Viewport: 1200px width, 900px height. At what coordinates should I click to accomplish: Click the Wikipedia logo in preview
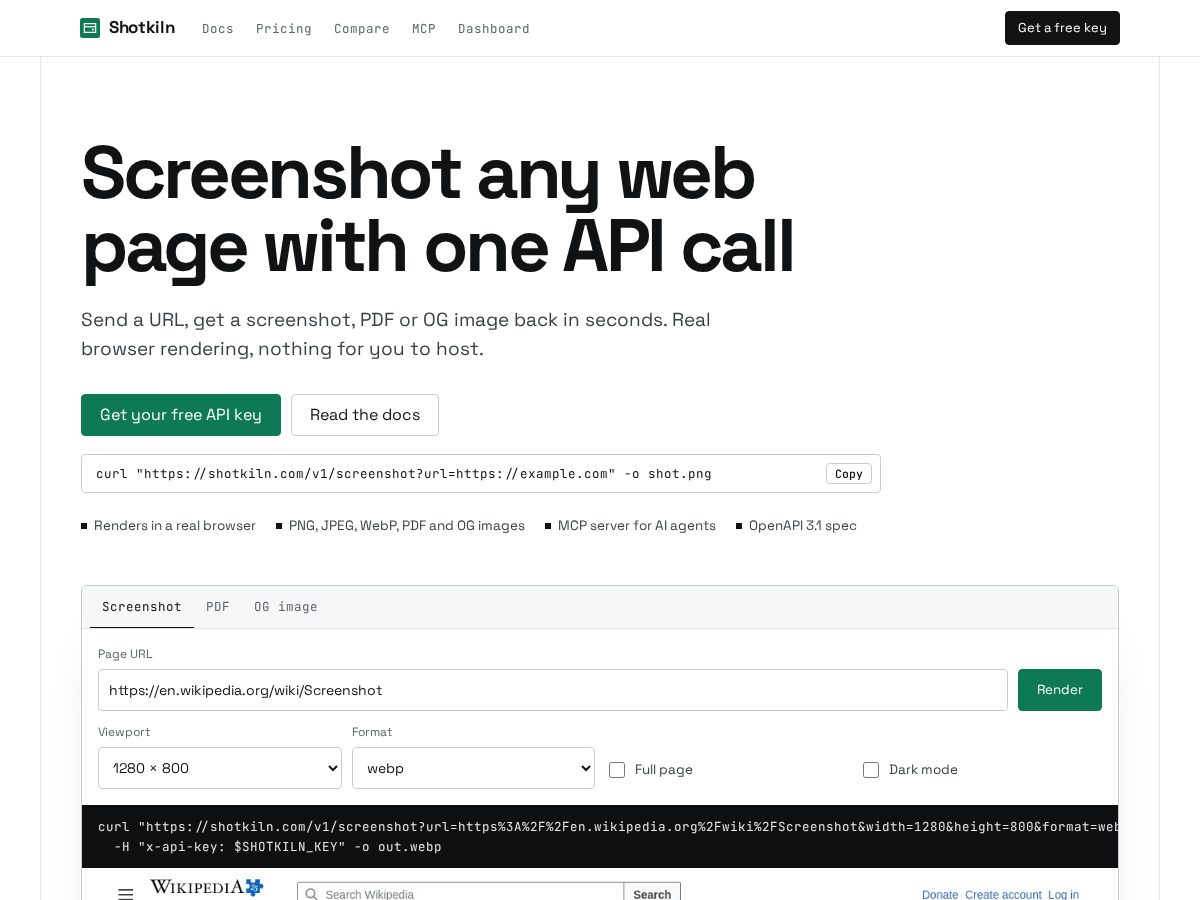coord(206,887)
